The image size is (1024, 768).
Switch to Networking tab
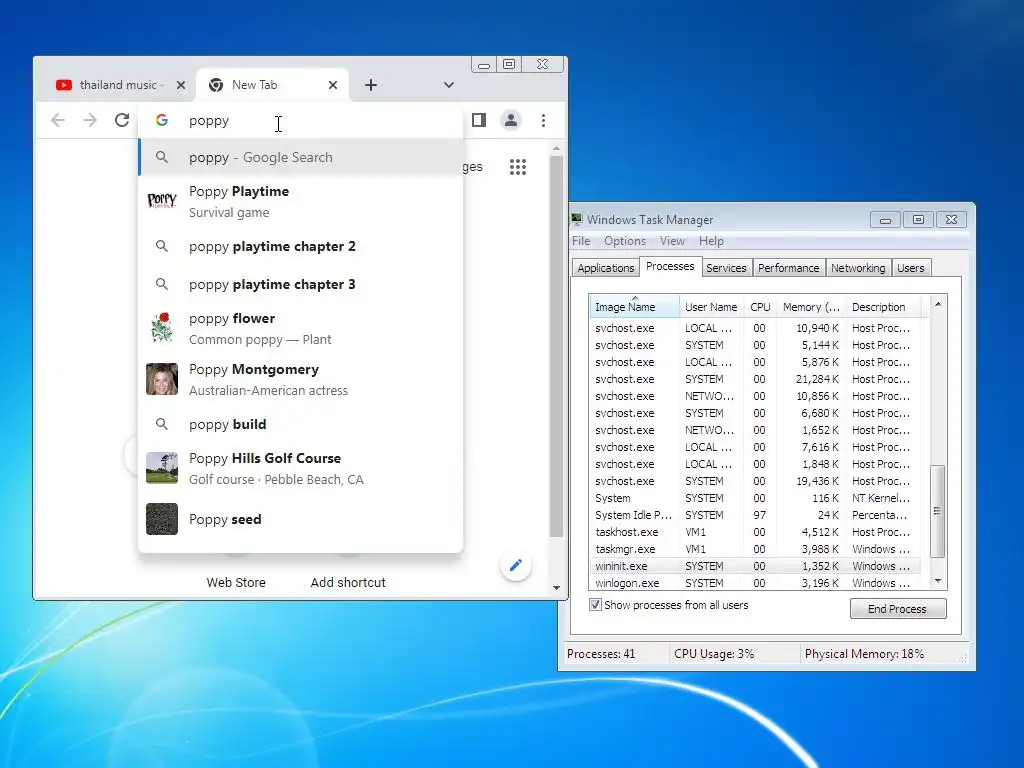click(858, 268)
